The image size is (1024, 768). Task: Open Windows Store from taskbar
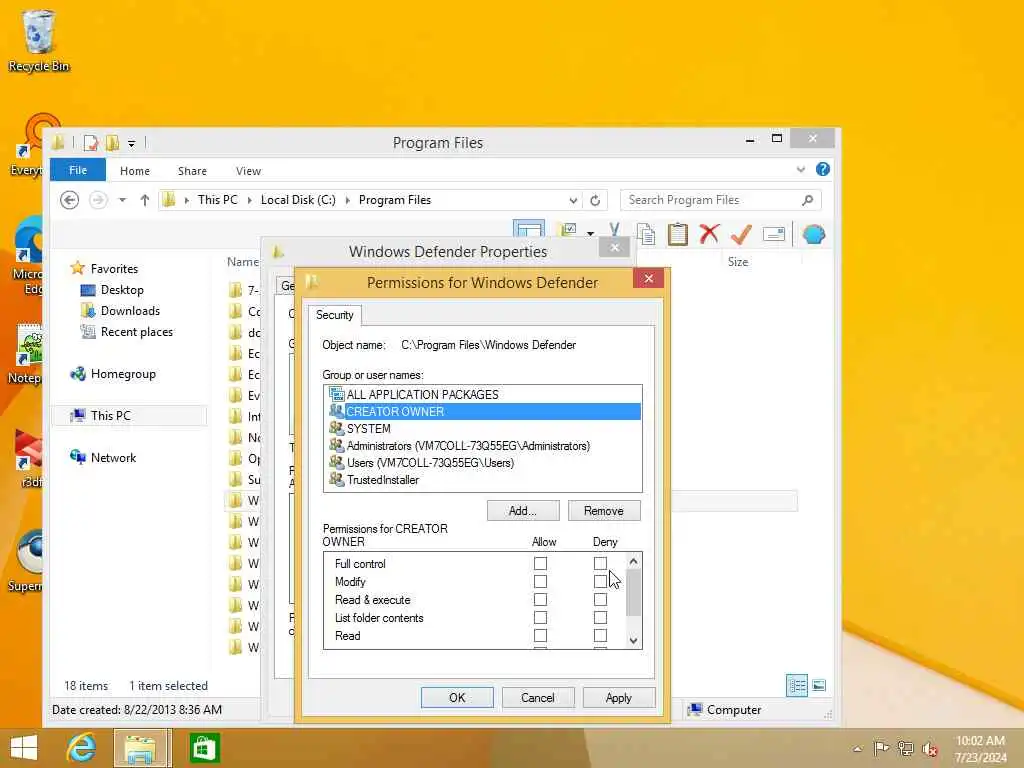point(204,748)
